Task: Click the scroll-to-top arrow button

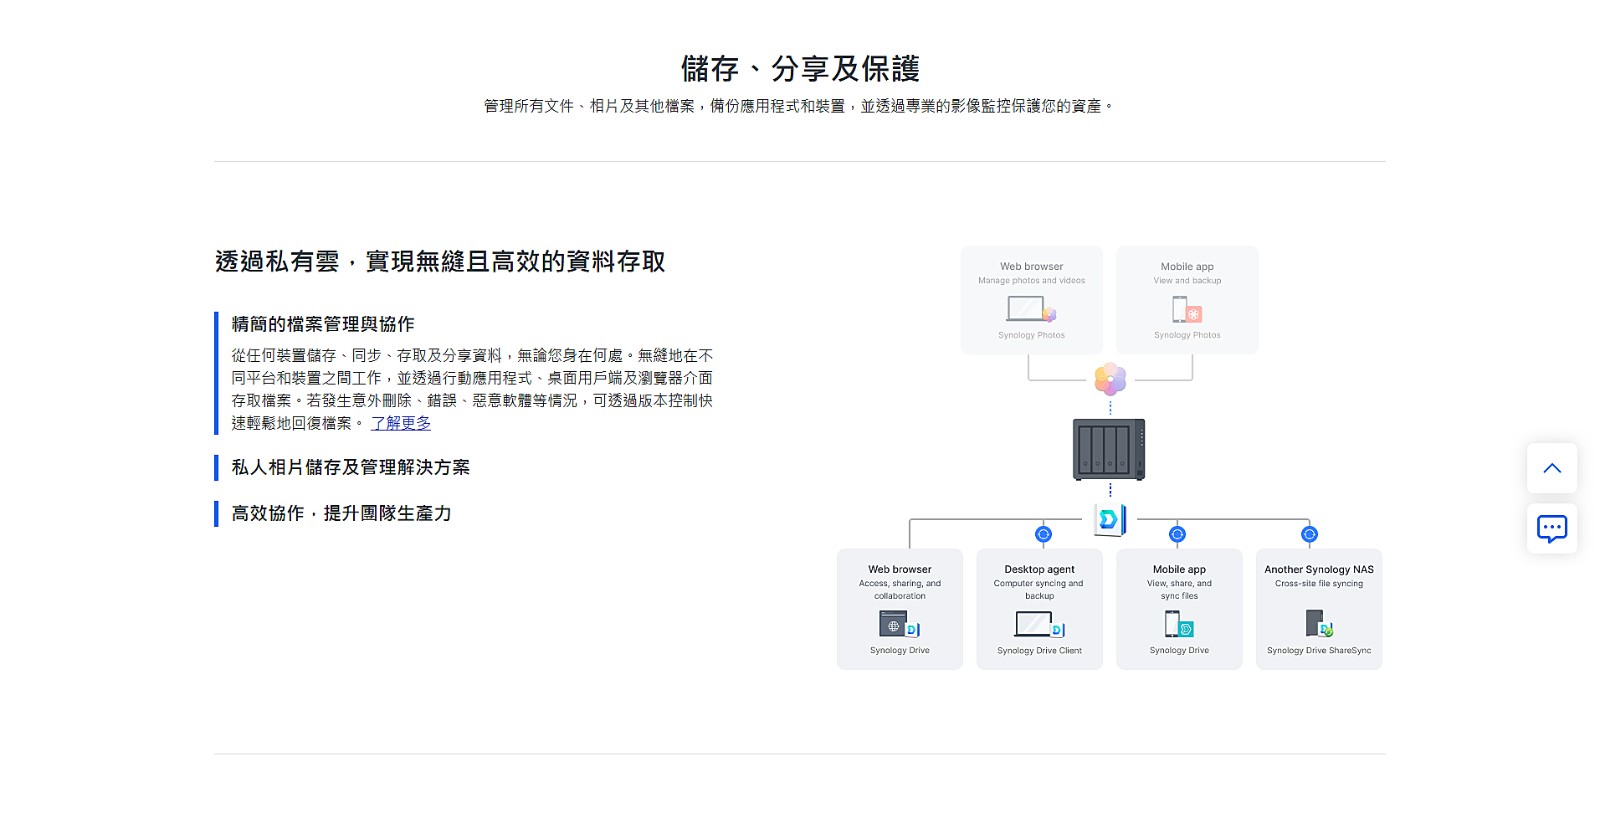Action: [x=1551, y=468]
